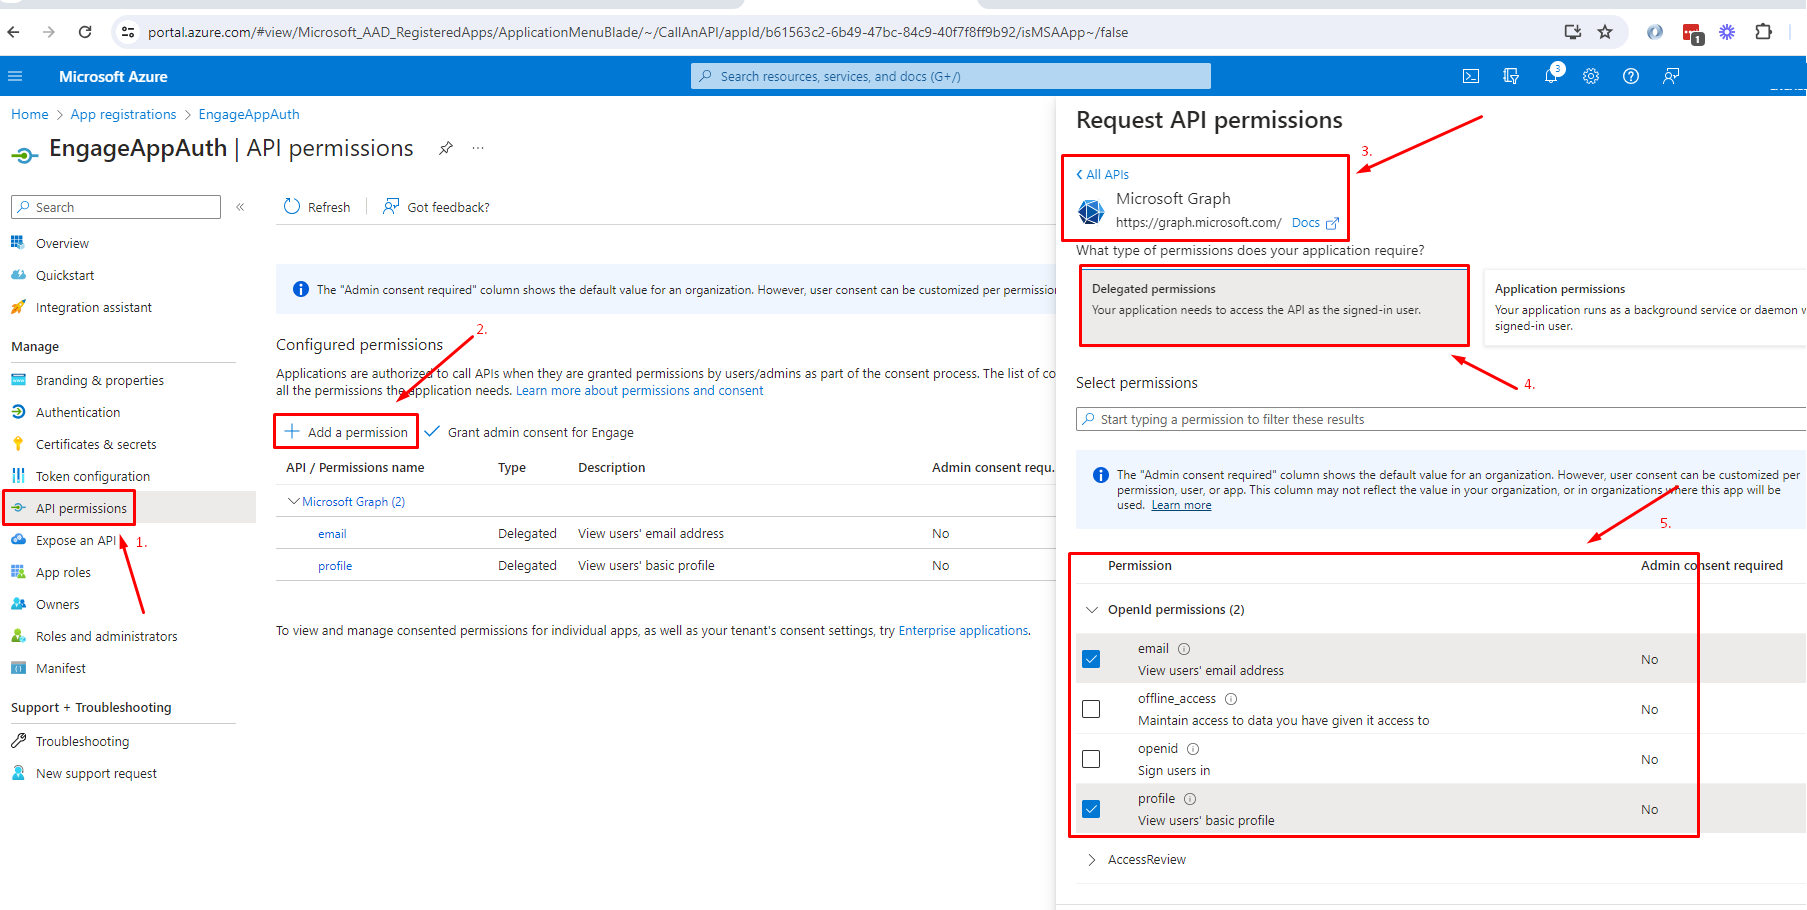Screen dimensions: 1807x910
Task: Collapse the Microsoft Graph (2) row
Action: pyautogui.click(x=293, y=501)
